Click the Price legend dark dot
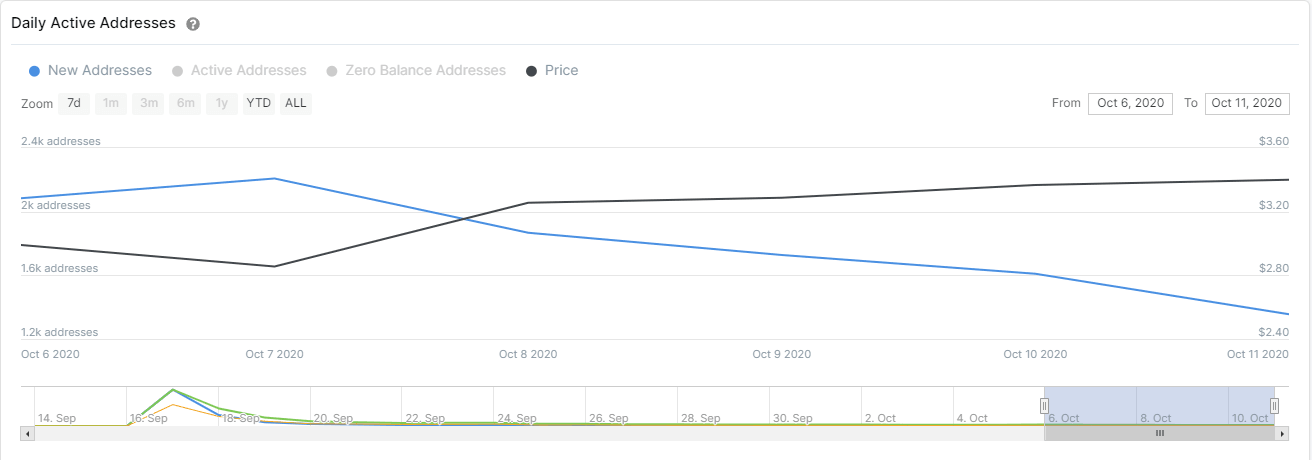Screen dimensions: 1312x460 532,71
